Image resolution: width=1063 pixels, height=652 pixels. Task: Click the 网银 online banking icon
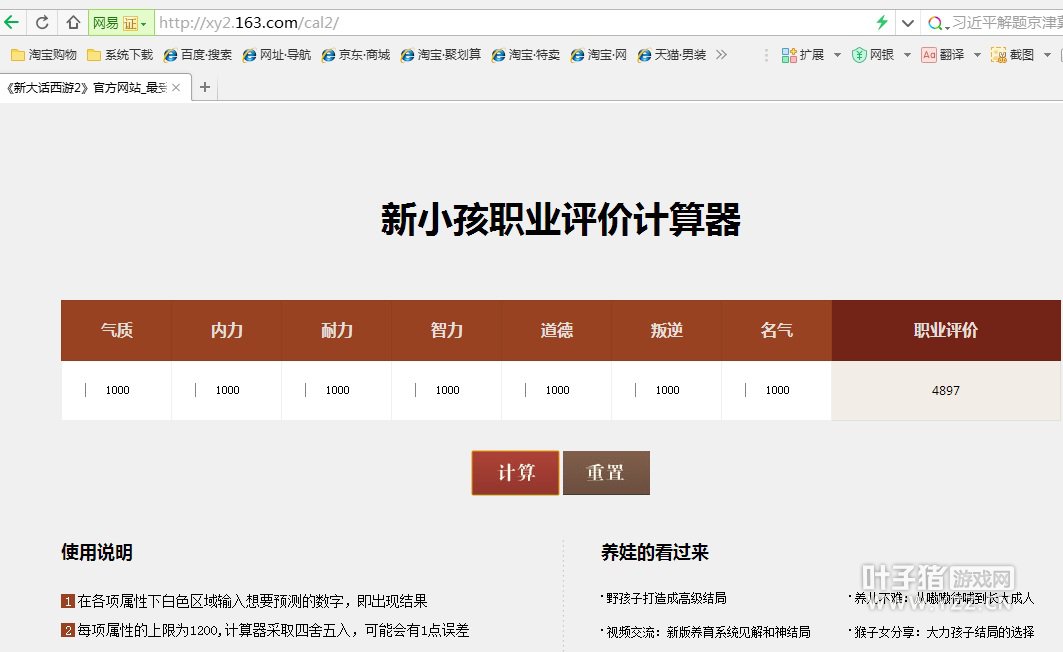click(859, 55)
